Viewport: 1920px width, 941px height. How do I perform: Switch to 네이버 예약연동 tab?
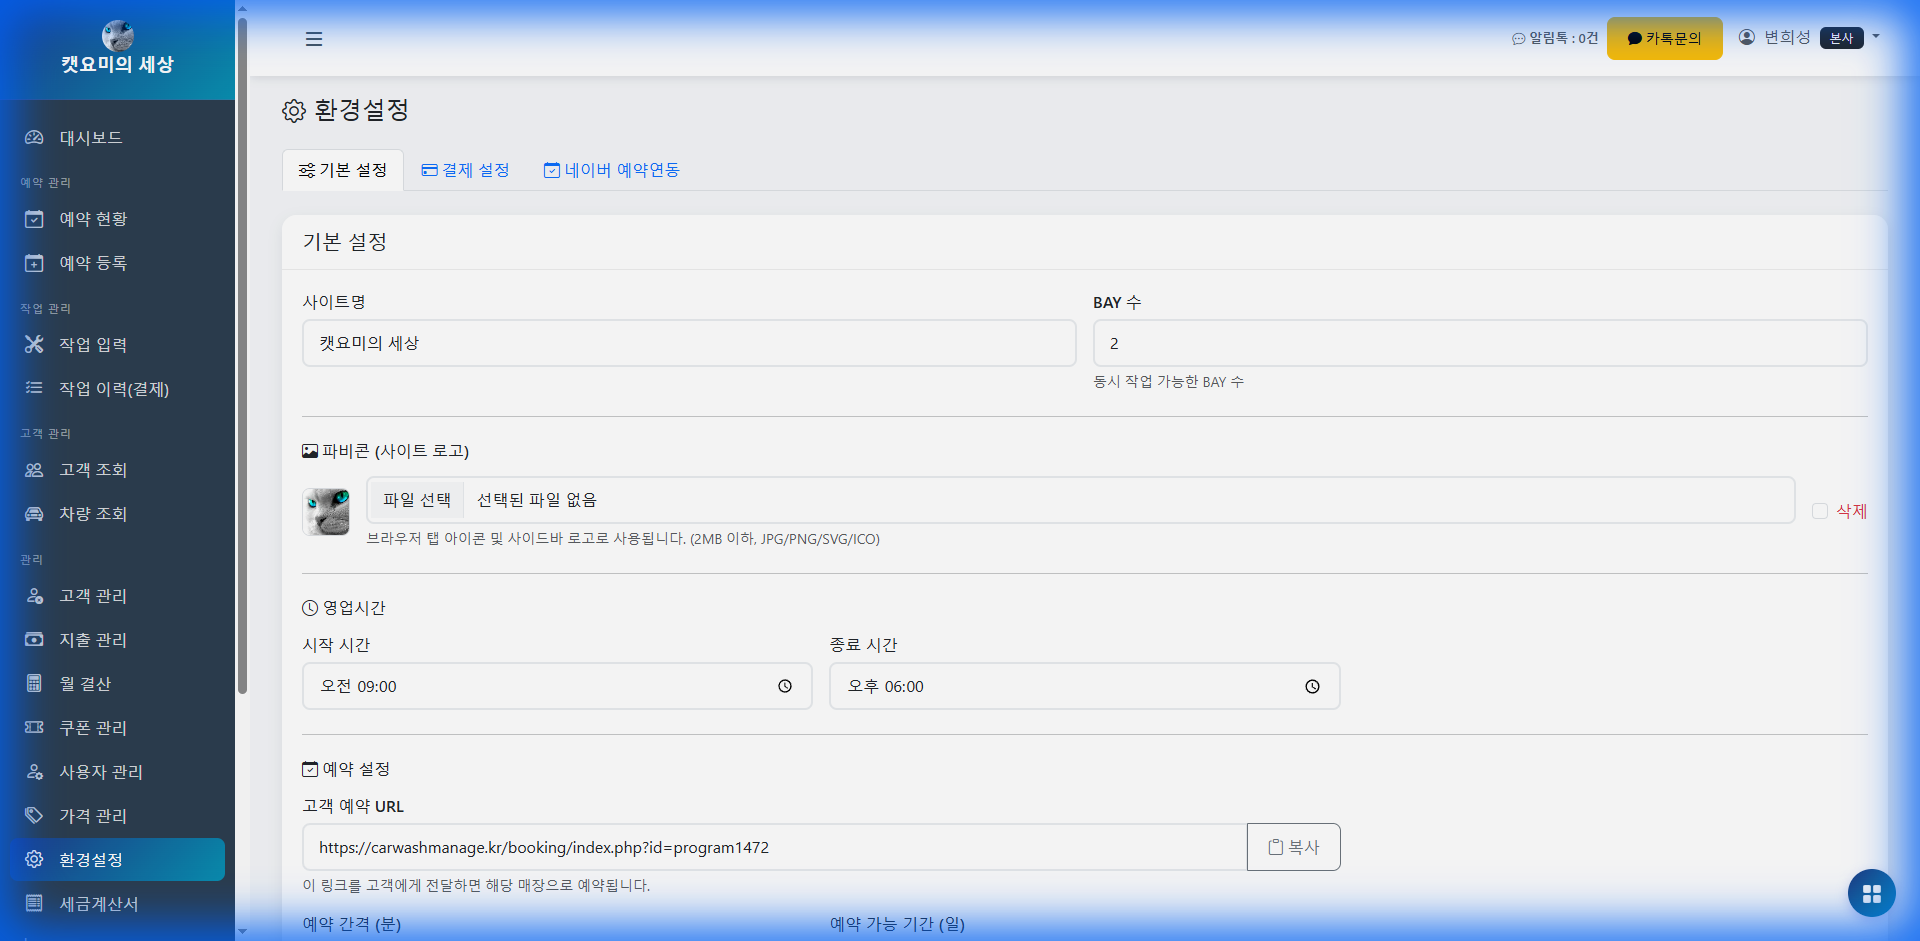point(612,170)
